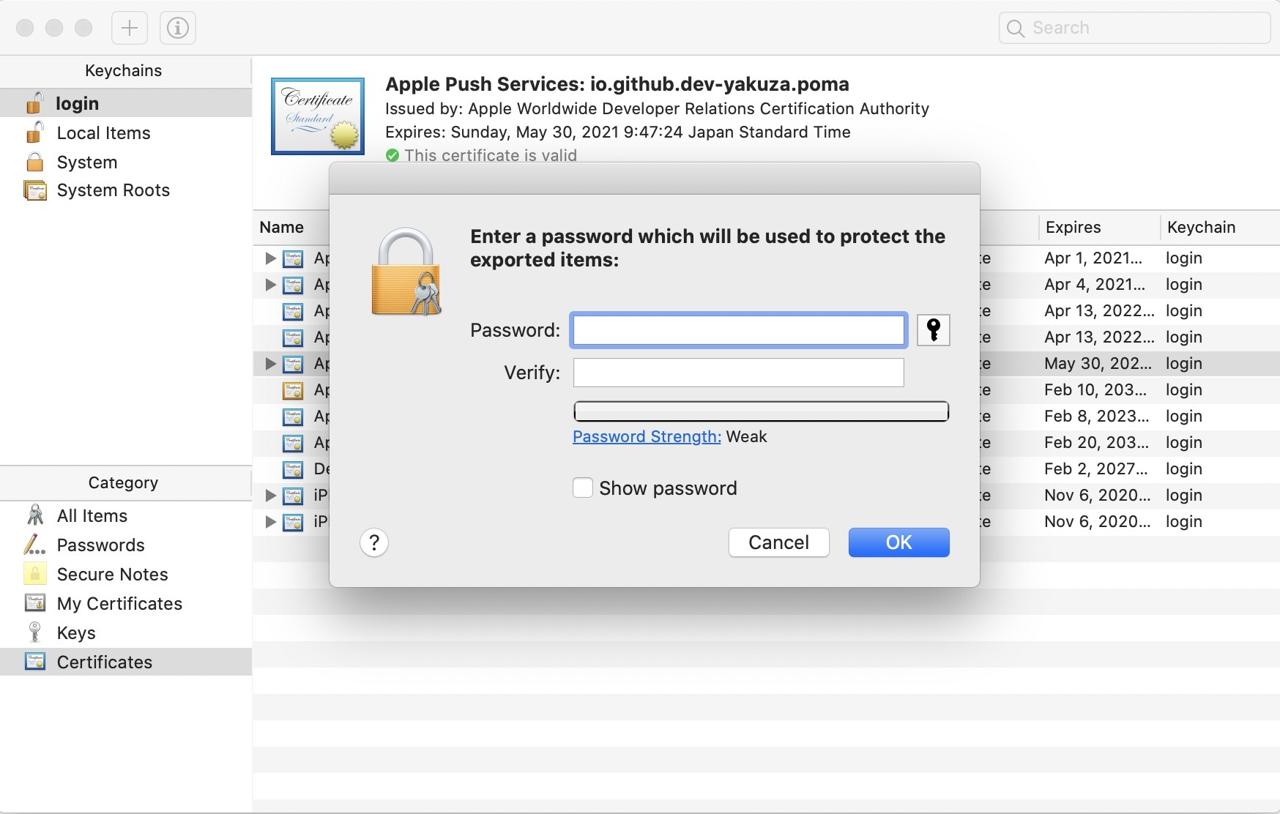
Task: Click the Passwords pencil icon
Action: [35, 544]
